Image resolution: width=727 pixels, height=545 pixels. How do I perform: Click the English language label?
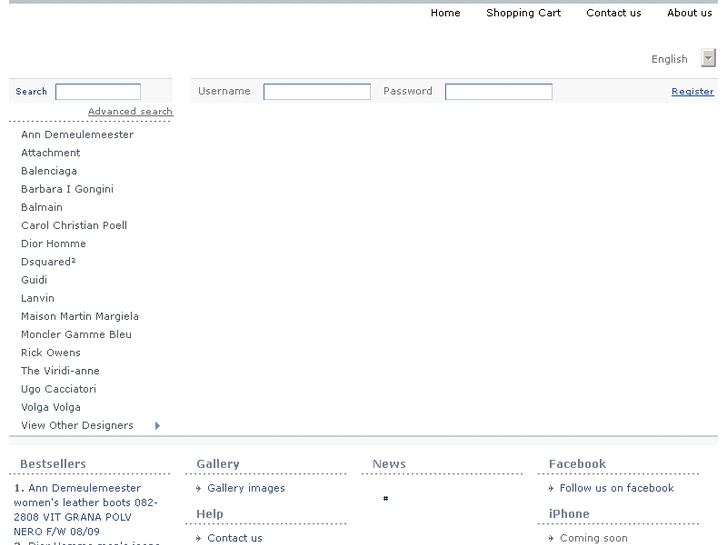[669, 59]
